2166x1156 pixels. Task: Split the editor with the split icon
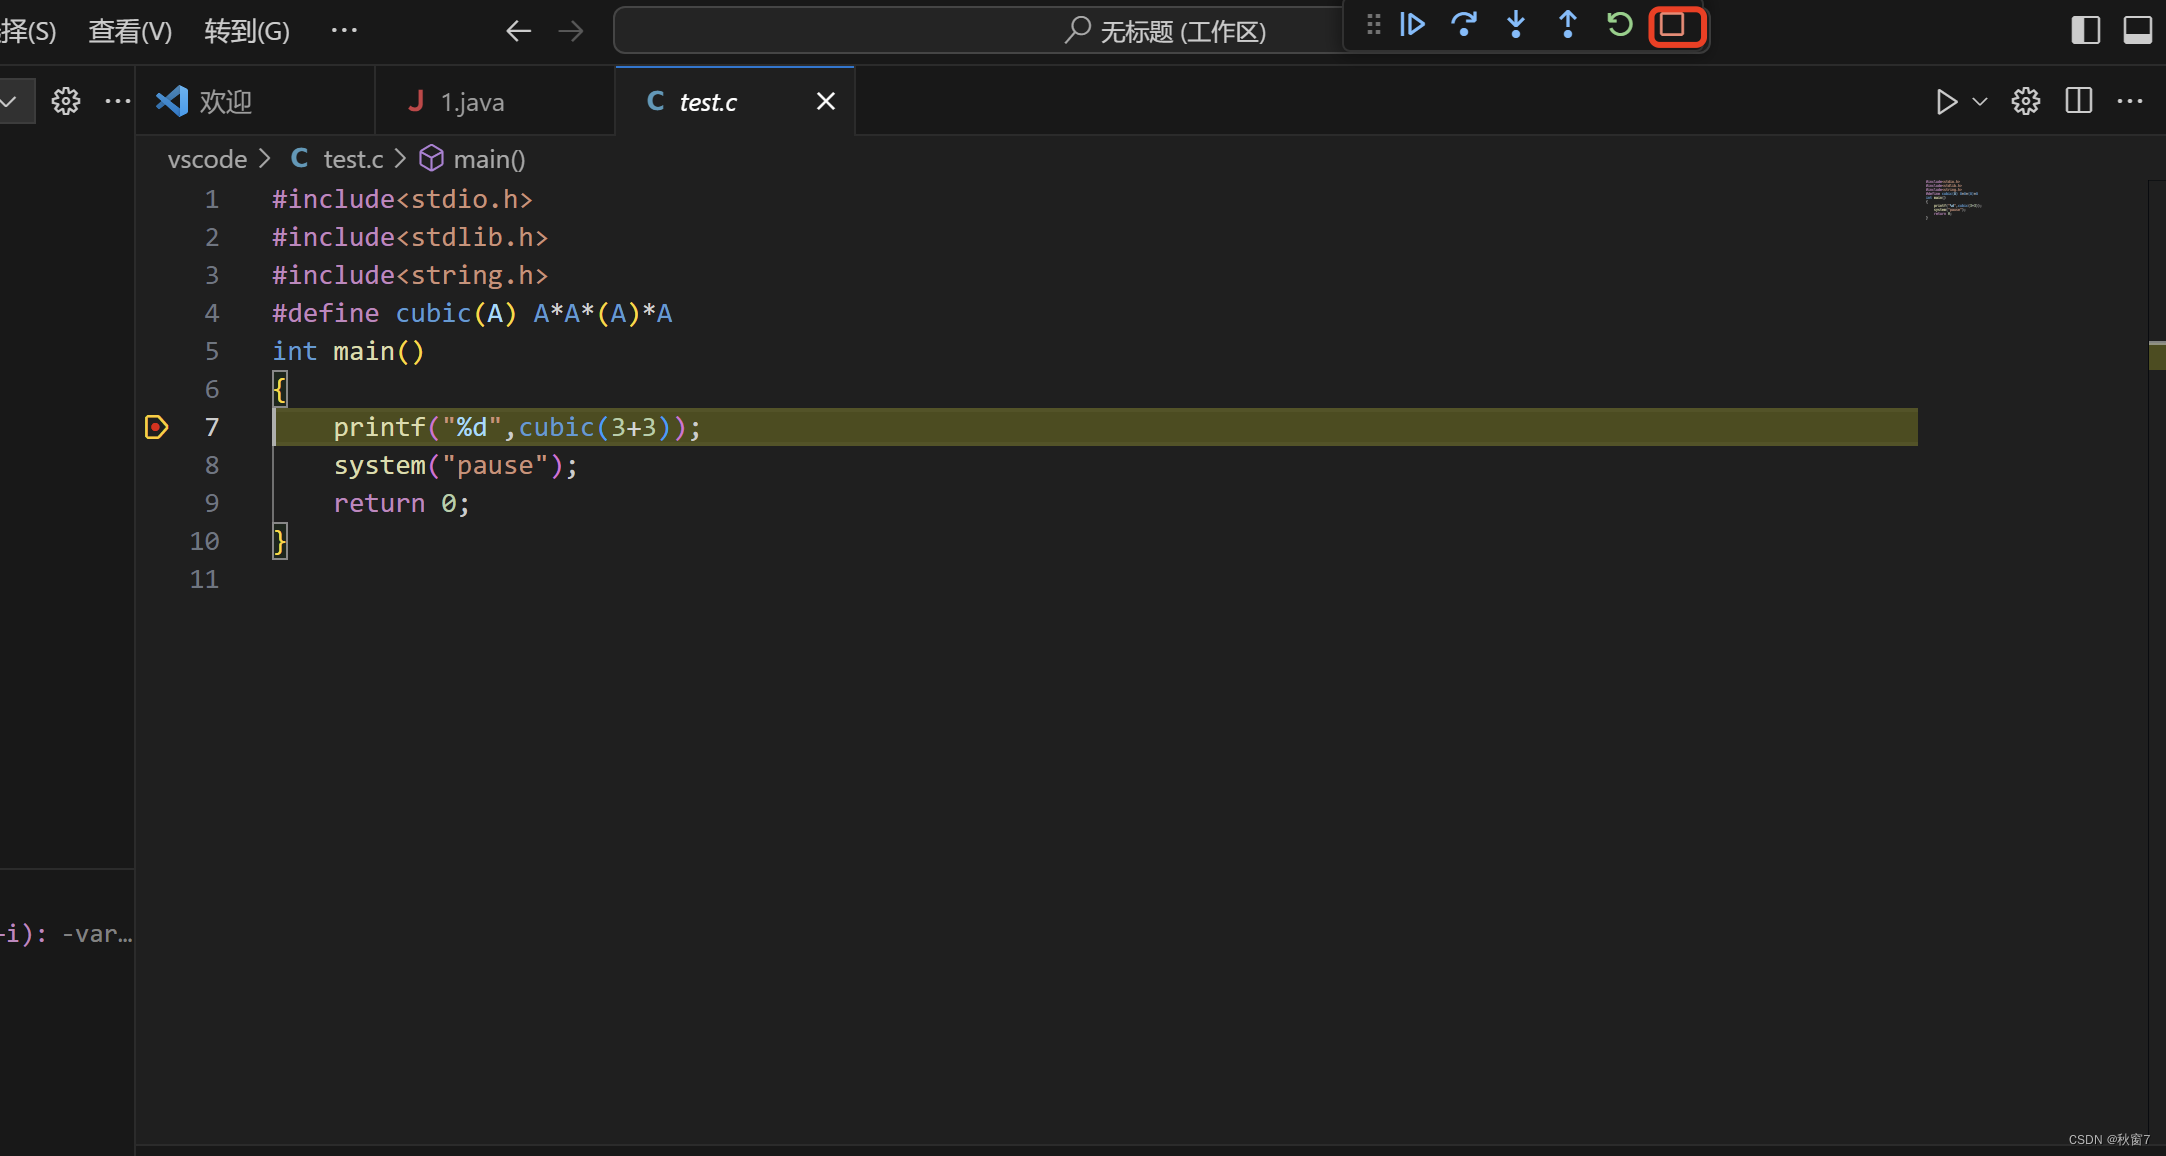point(2079,100)
